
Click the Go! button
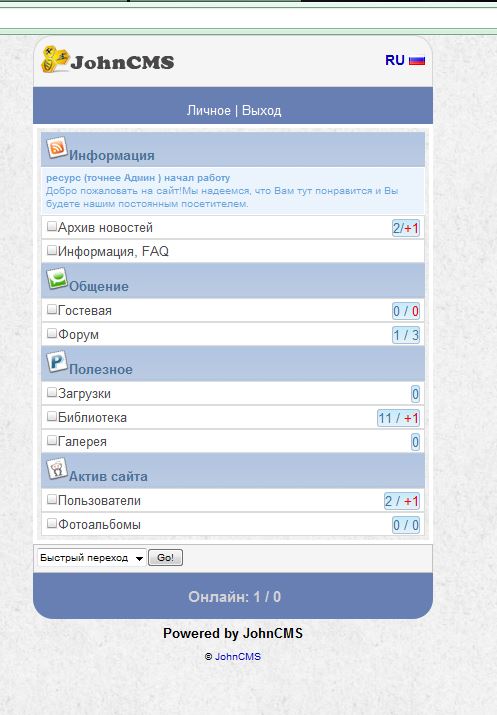pyautogui.click(x=166, y=558)
